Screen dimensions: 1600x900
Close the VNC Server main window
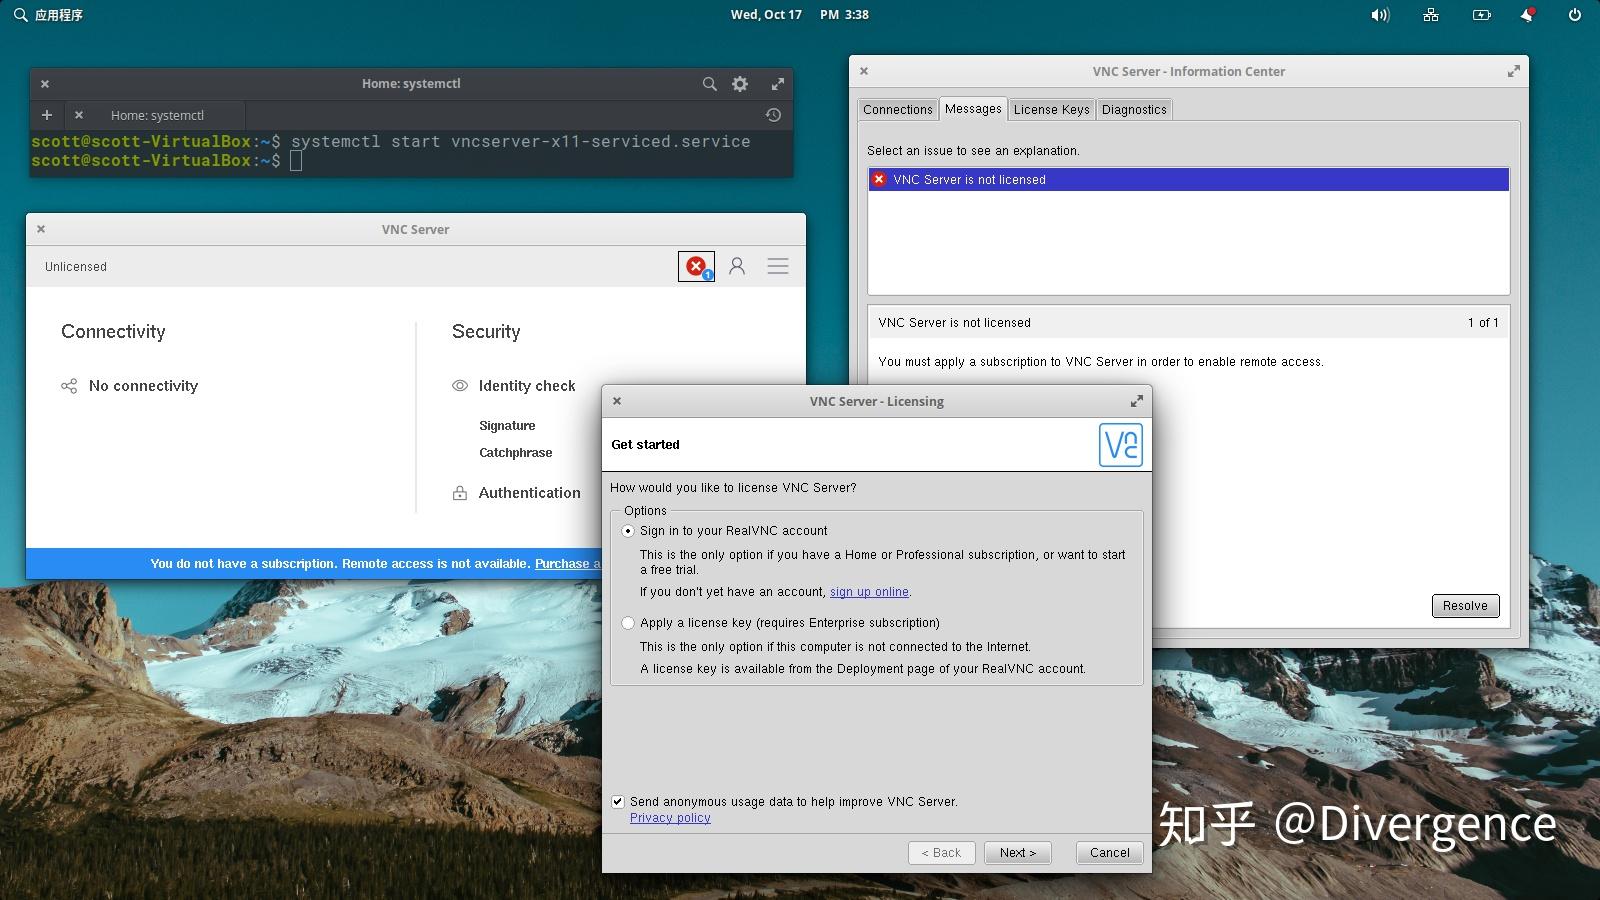point(41,229)
